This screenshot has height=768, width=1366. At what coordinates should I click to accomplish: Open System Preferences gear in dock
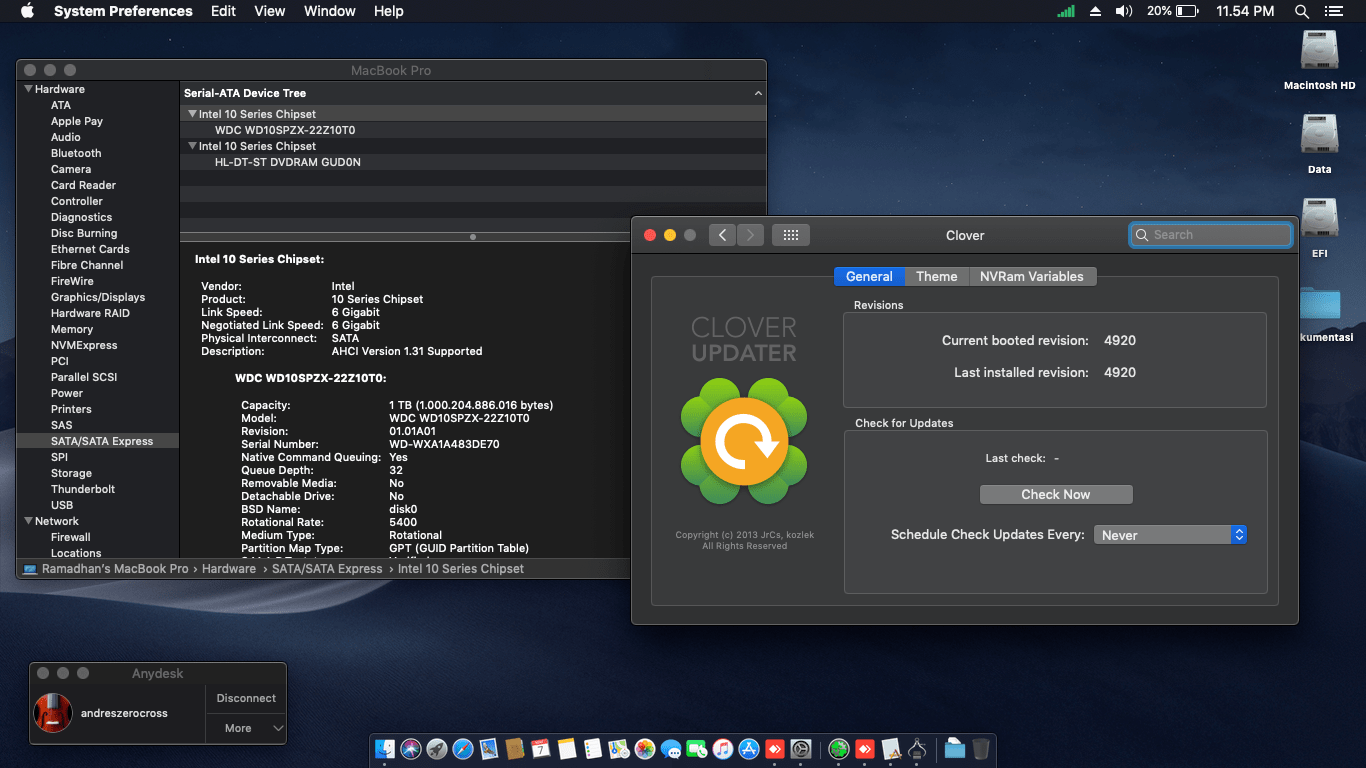(801, 748)
